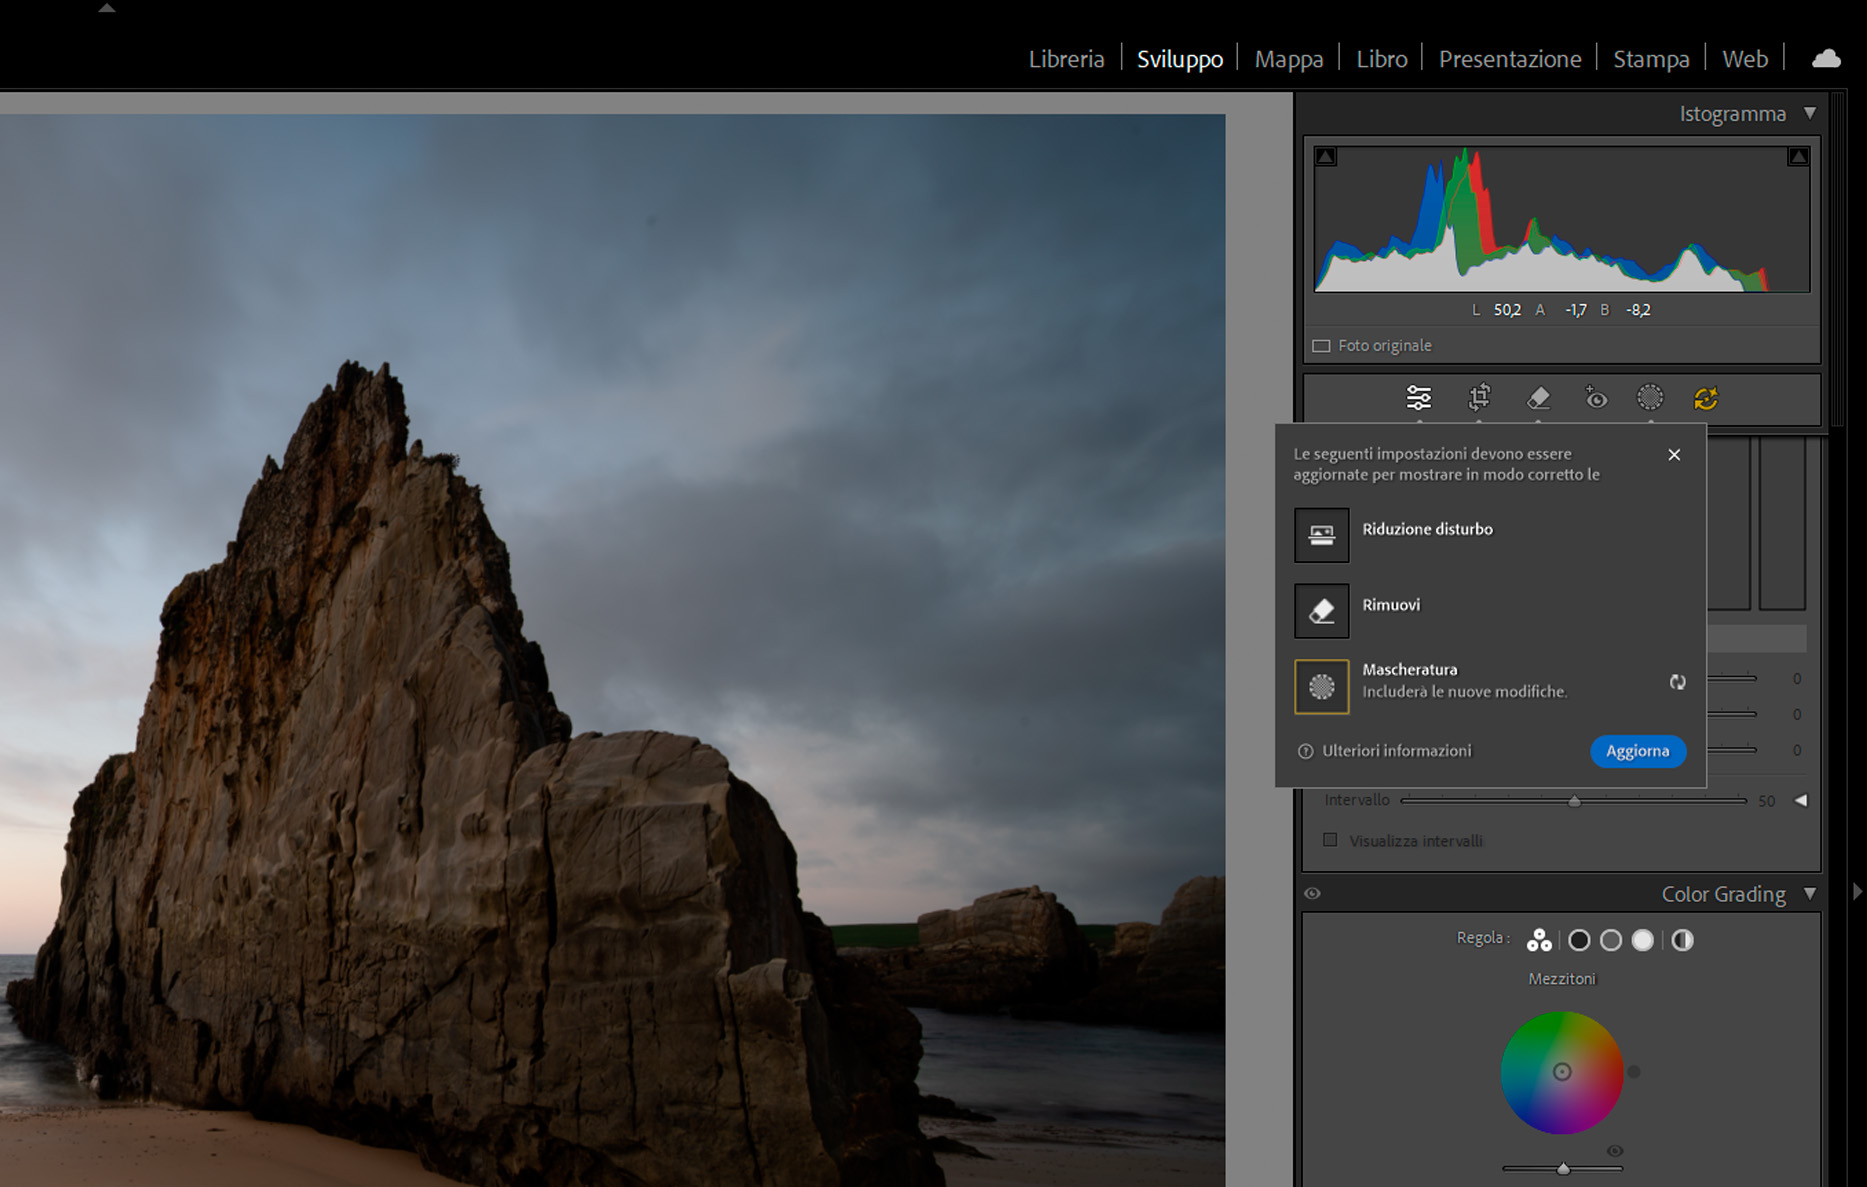The width and height of the screenshot is (1867, 1187).
Task: Open the Mappa module
Action: (1289, 59)
